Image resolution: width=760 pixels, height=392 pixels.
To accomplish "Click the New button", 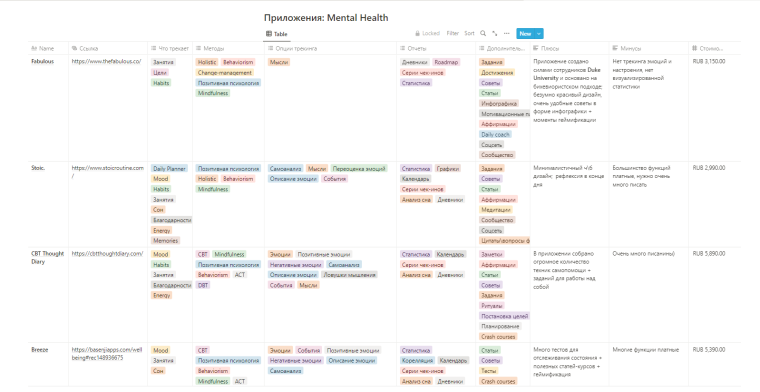I will (x=525, y=33).
